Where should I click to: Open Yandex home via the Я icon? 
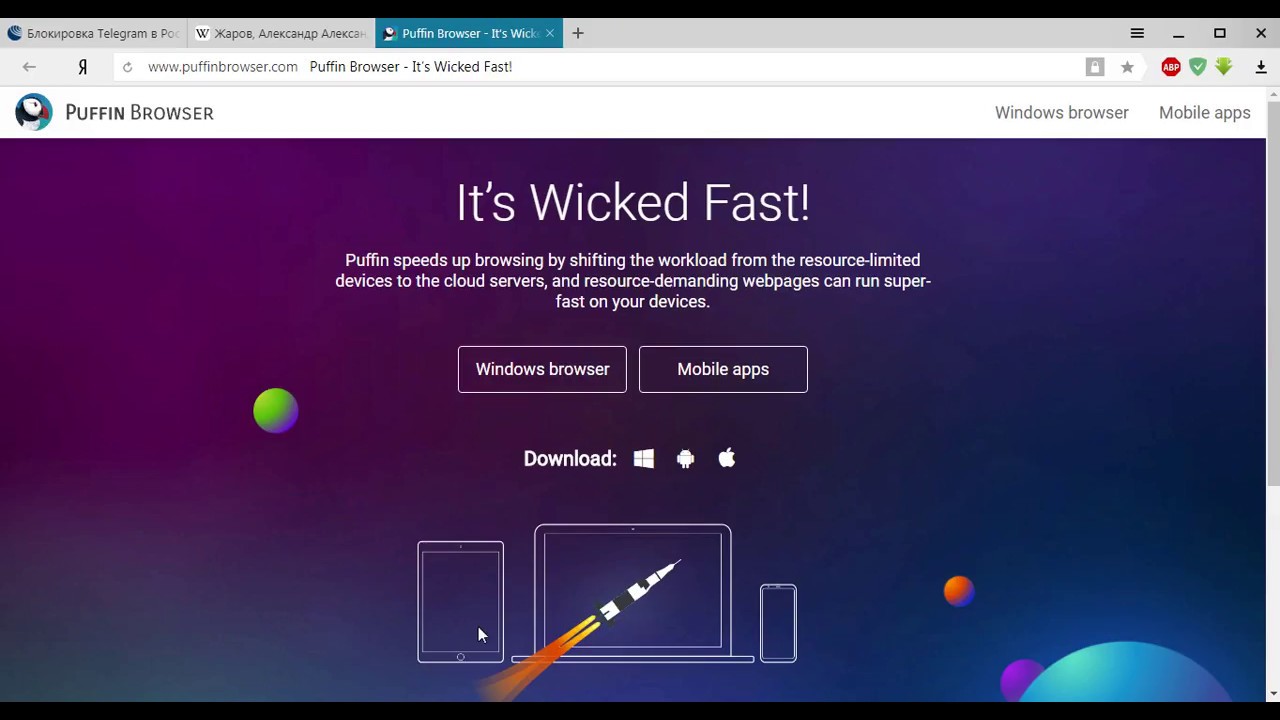[83, 67]
